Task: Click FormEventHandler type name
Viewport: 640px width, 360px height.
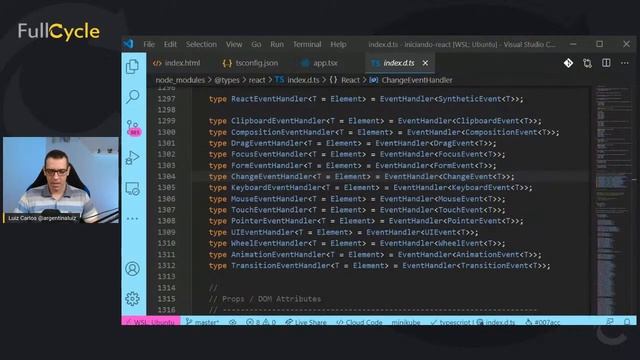Action: 267,165
